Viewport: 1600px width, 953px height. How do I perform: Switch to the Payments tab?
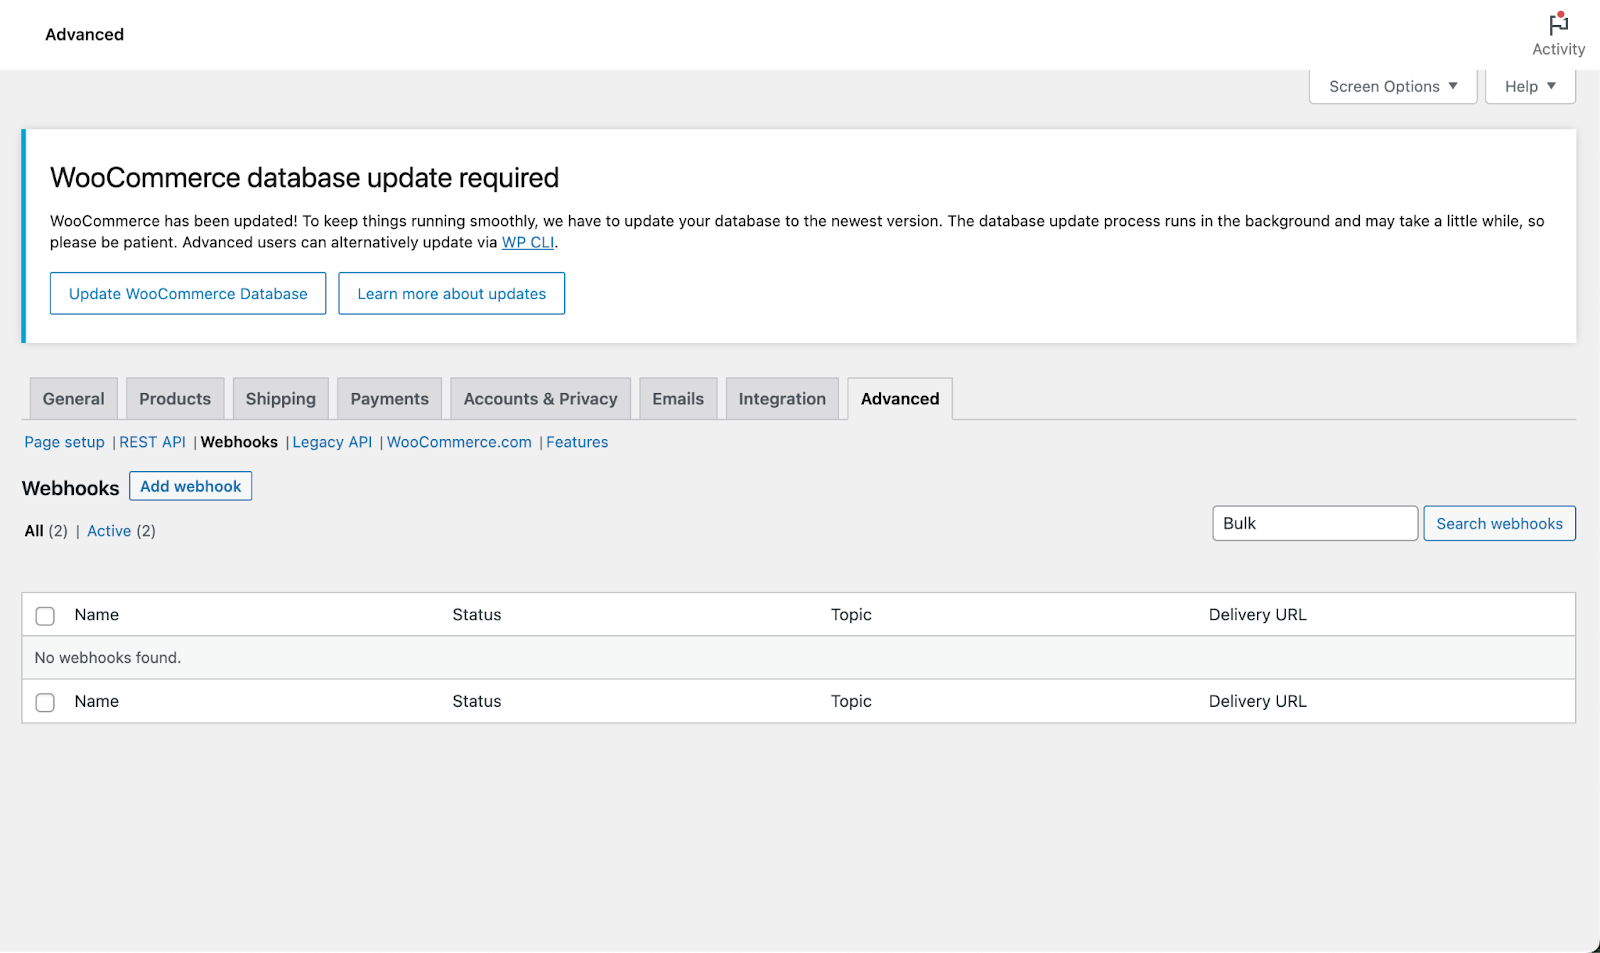pyautogui.click(x=390, y=399)
